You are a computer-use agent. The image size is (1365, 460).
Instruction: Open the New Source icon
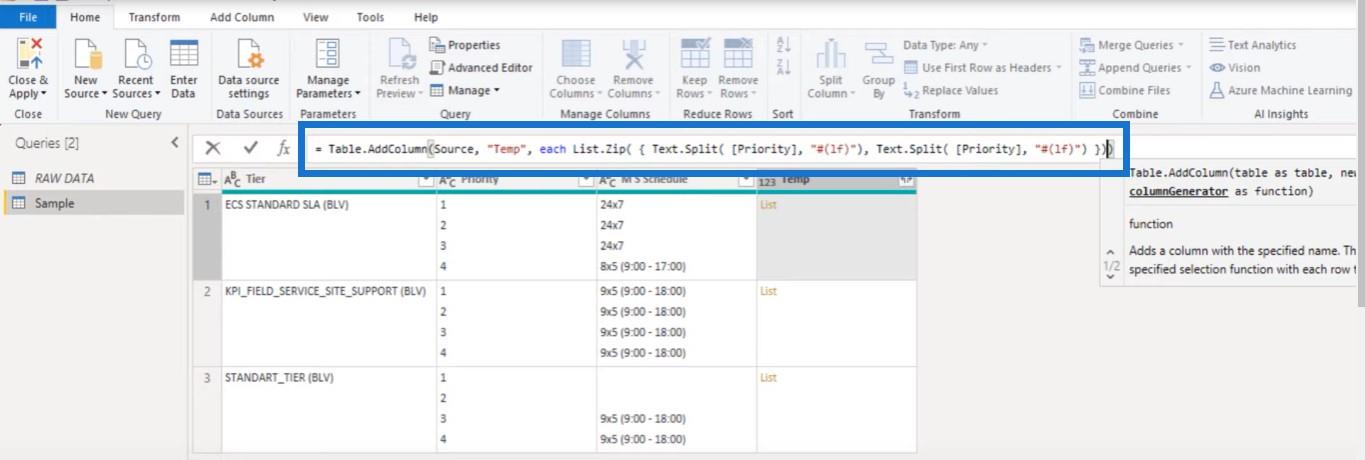(x=86, y=54)
